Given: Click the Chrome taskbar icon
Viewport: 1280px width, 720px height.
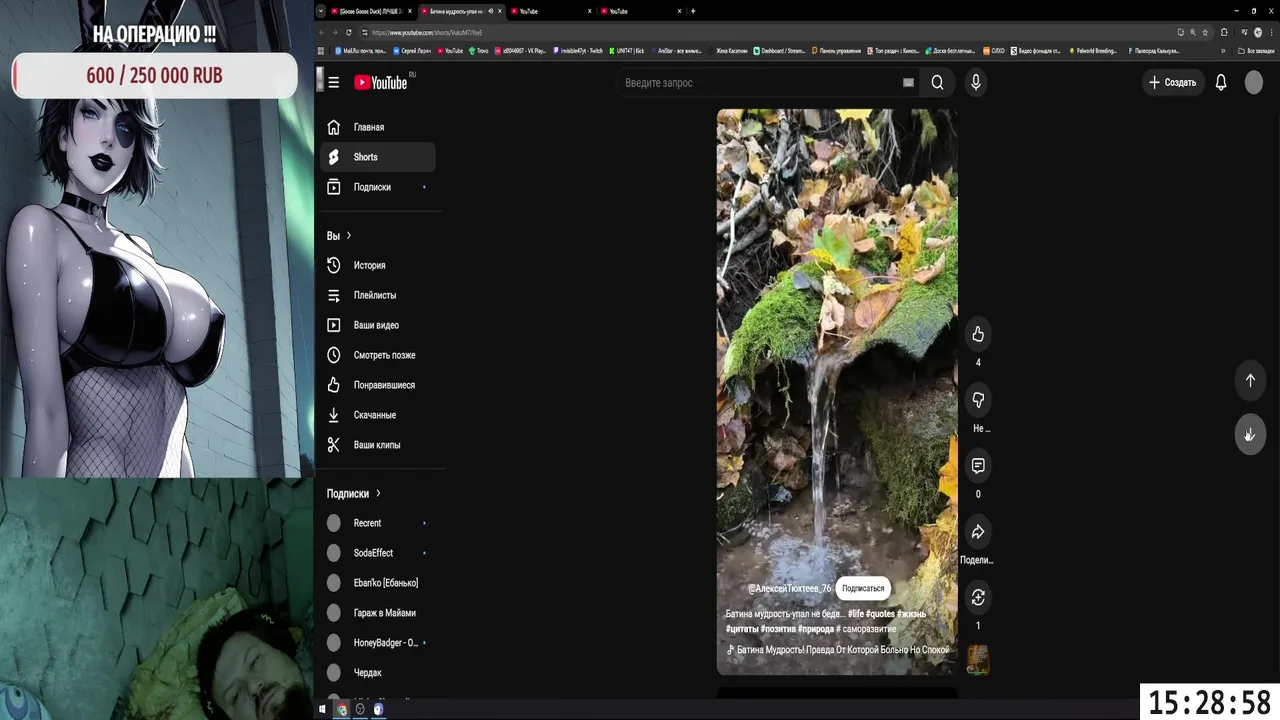Looking at the screenshot, I should (341, 709).
